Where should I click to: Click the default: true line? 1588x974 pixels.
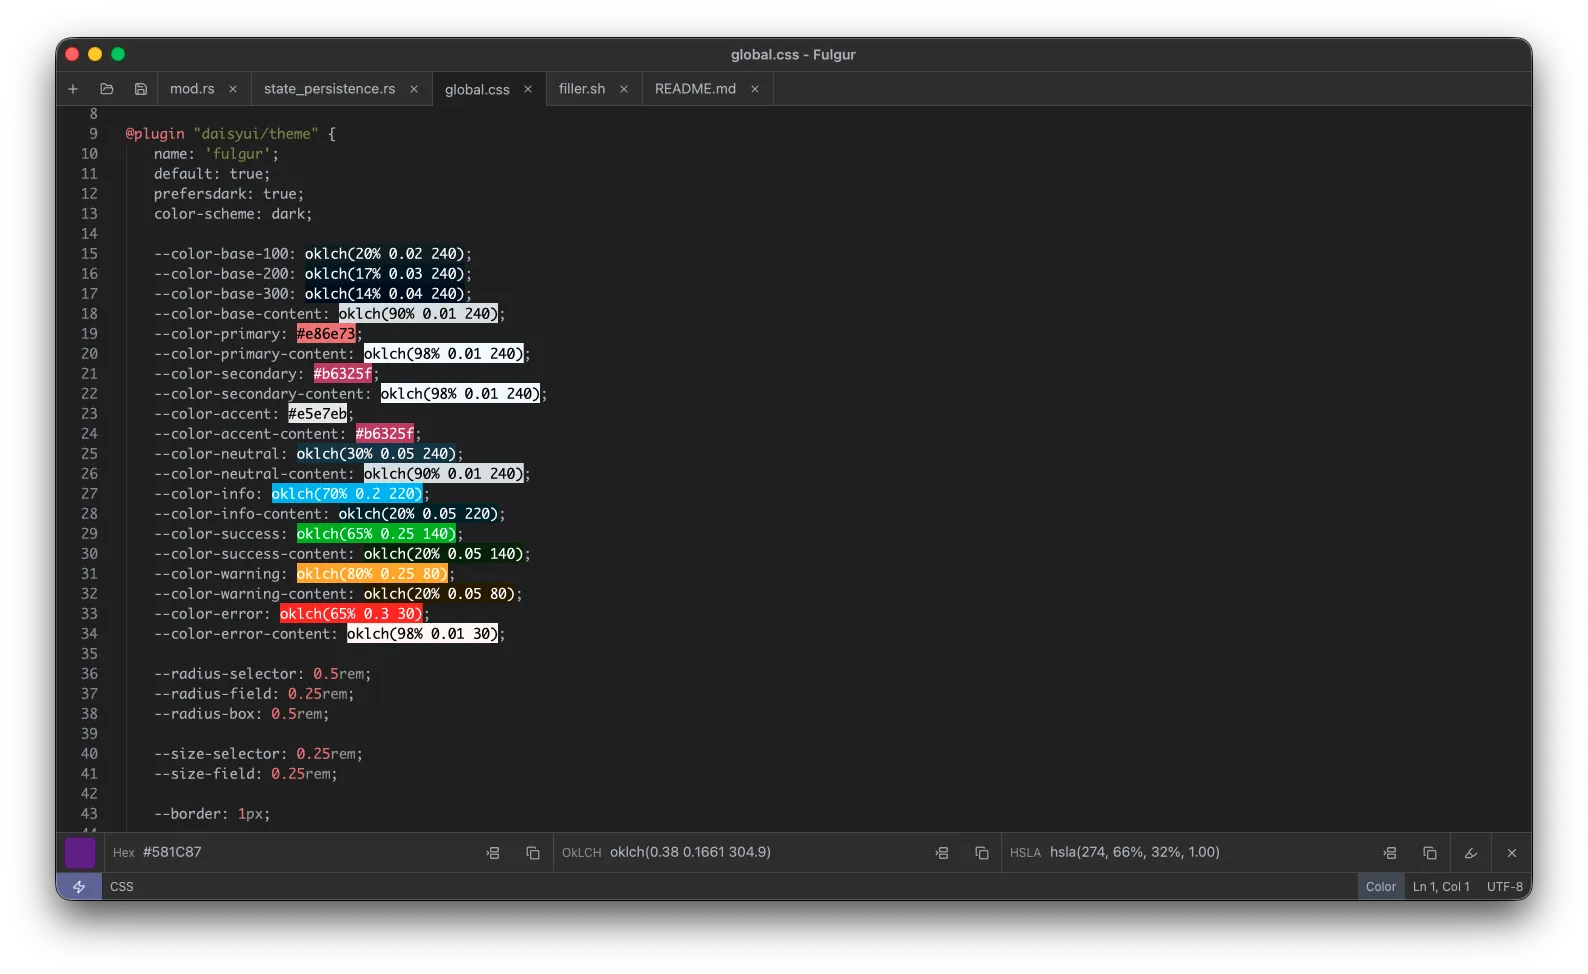coord(212,174)
